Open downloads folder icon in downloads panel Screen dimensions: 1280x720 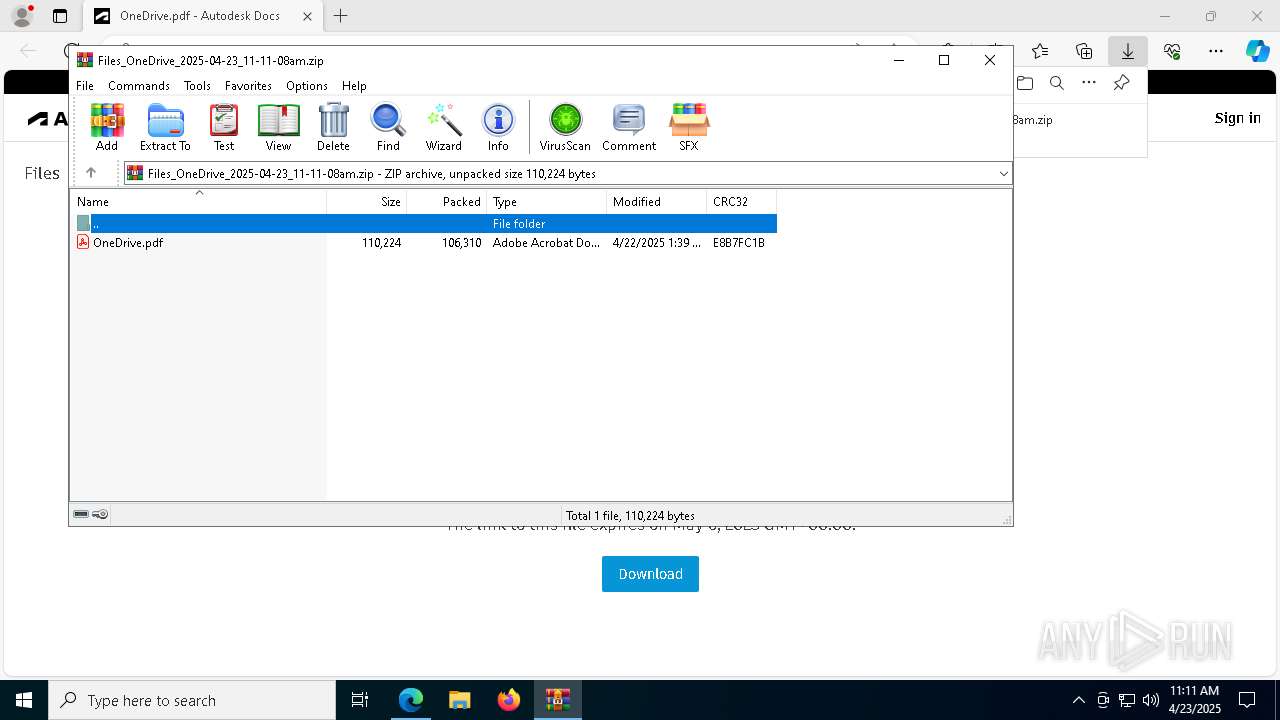1025,83
